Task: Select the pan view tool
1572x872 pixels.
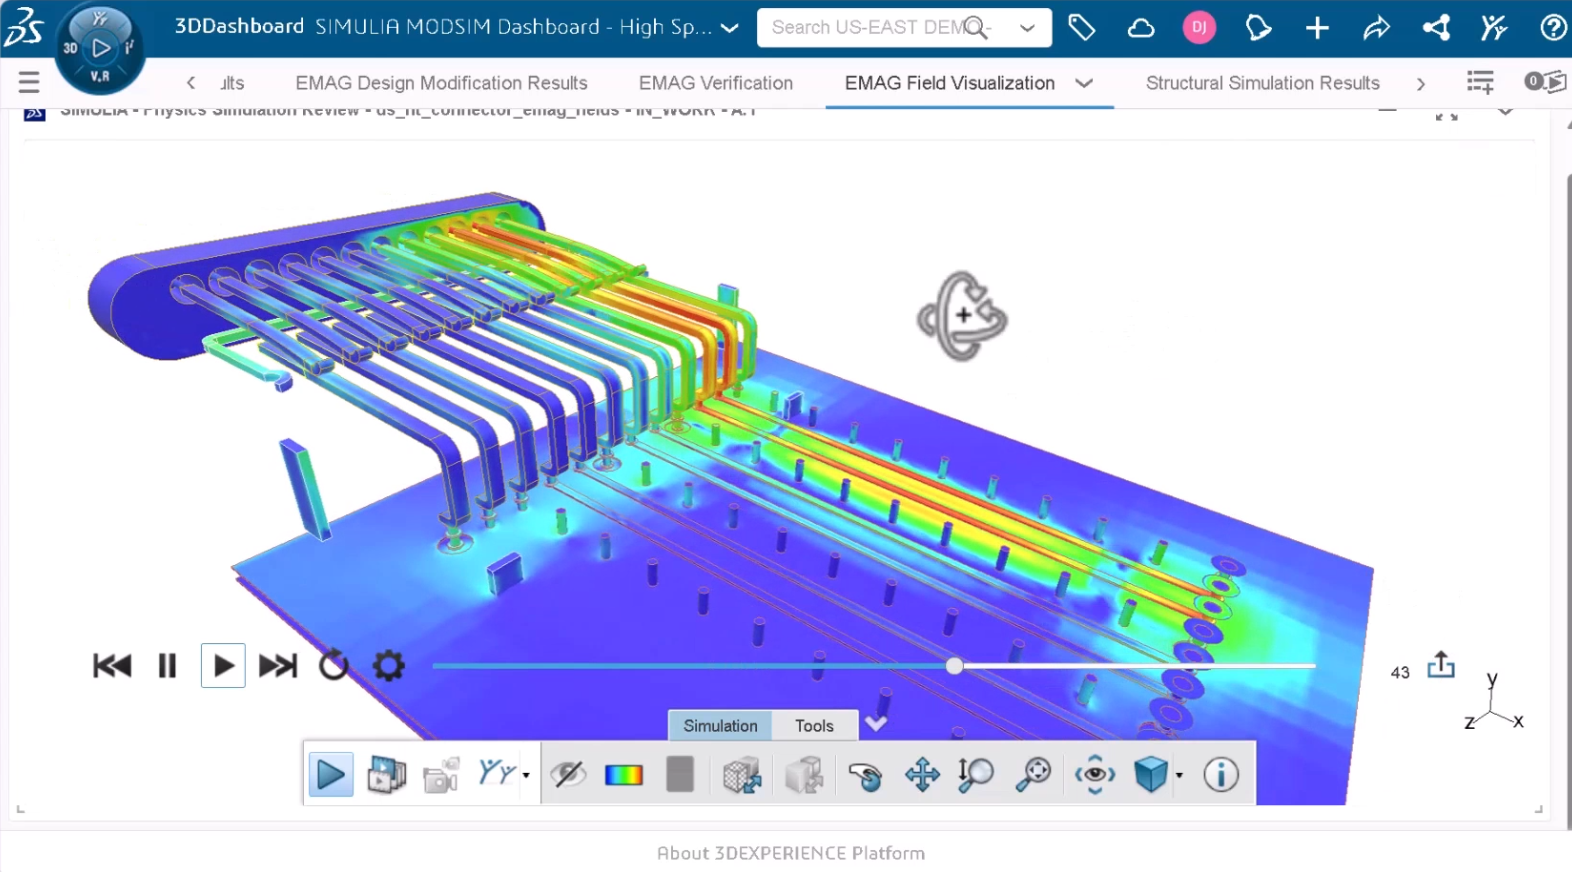Action: (921, 775)
